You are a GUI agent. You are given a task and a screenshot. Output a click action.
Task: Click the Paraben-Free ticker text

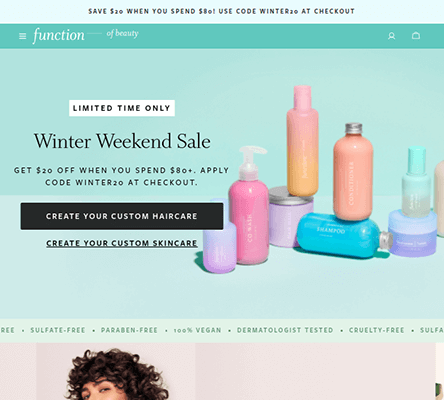point(129,330)
